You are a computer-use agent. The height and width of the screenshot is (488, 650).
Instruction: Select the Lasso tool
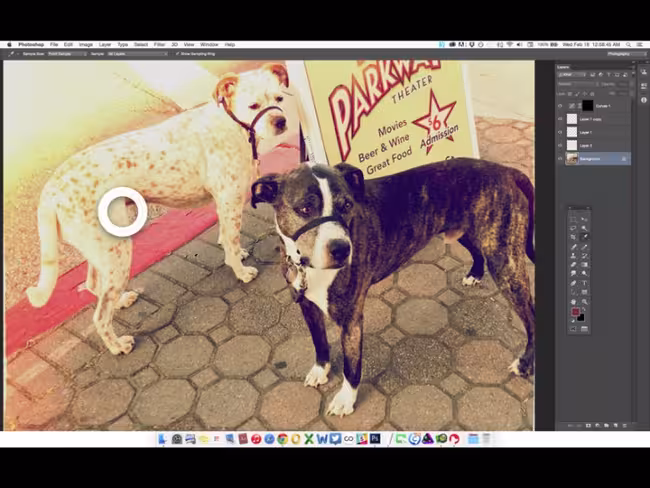coord(573,228)
